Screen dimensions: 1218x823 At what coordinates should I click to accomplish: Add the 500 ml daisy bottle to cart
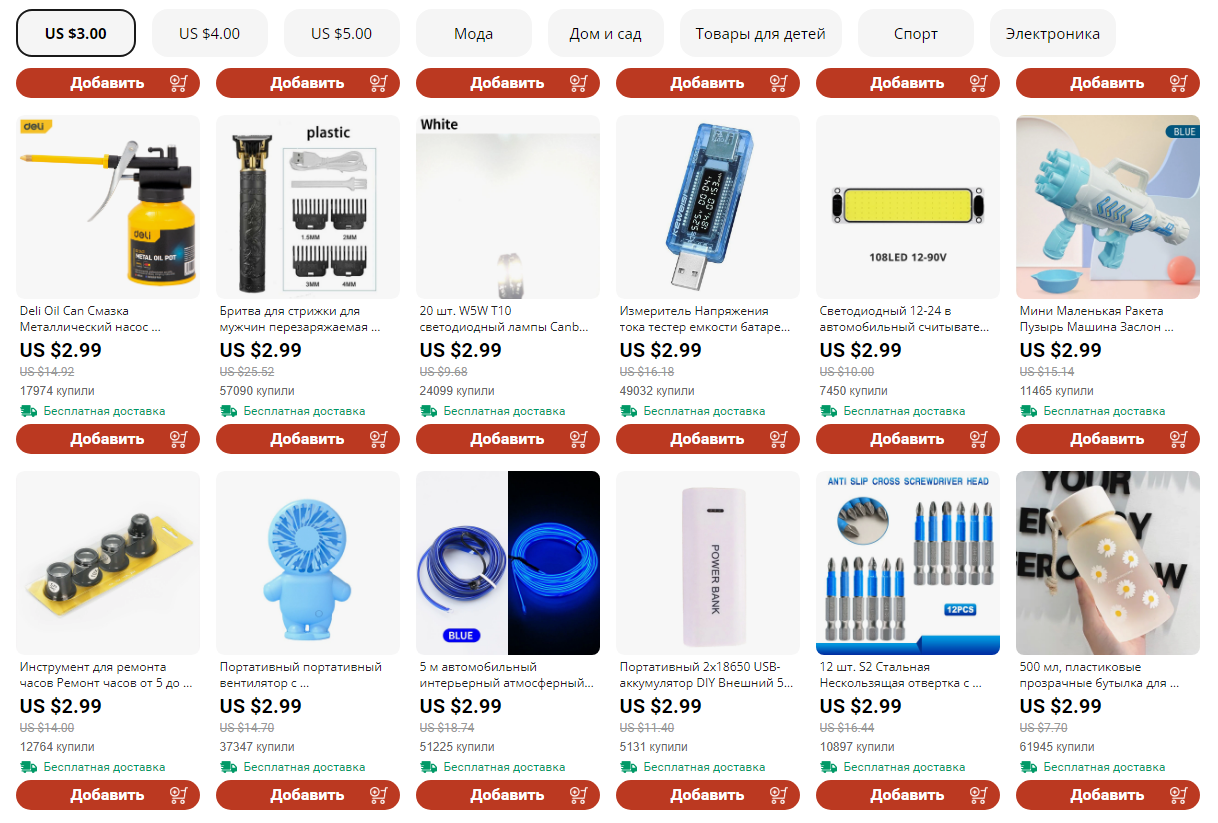click(x=1108, y=795)
